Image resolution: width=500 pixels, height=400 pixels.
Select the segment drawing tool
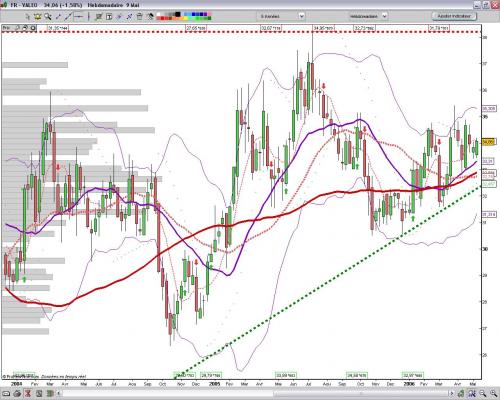pos(58,16)
